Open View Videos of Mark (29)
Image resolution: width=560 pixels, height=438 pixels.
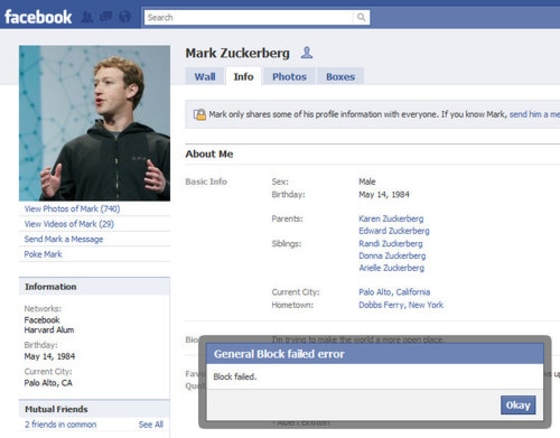(x=69, y=224)
